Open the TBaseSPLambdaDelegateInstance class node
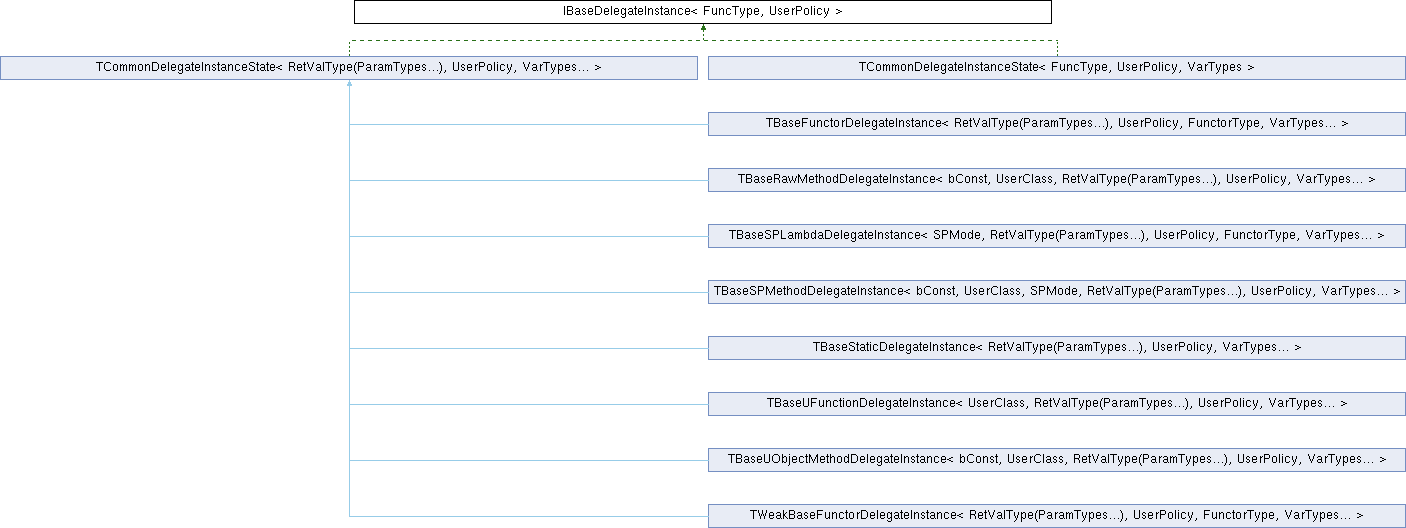The image size is (1406, 528). 1056,236
